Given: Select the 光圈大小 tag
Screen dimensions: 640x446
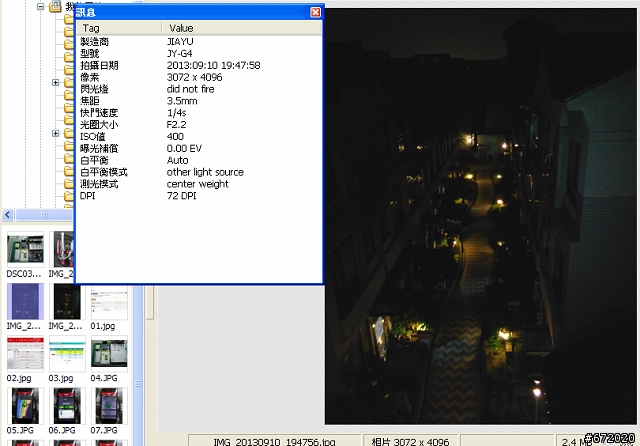Looking at the screenshot, I should 99,124.
